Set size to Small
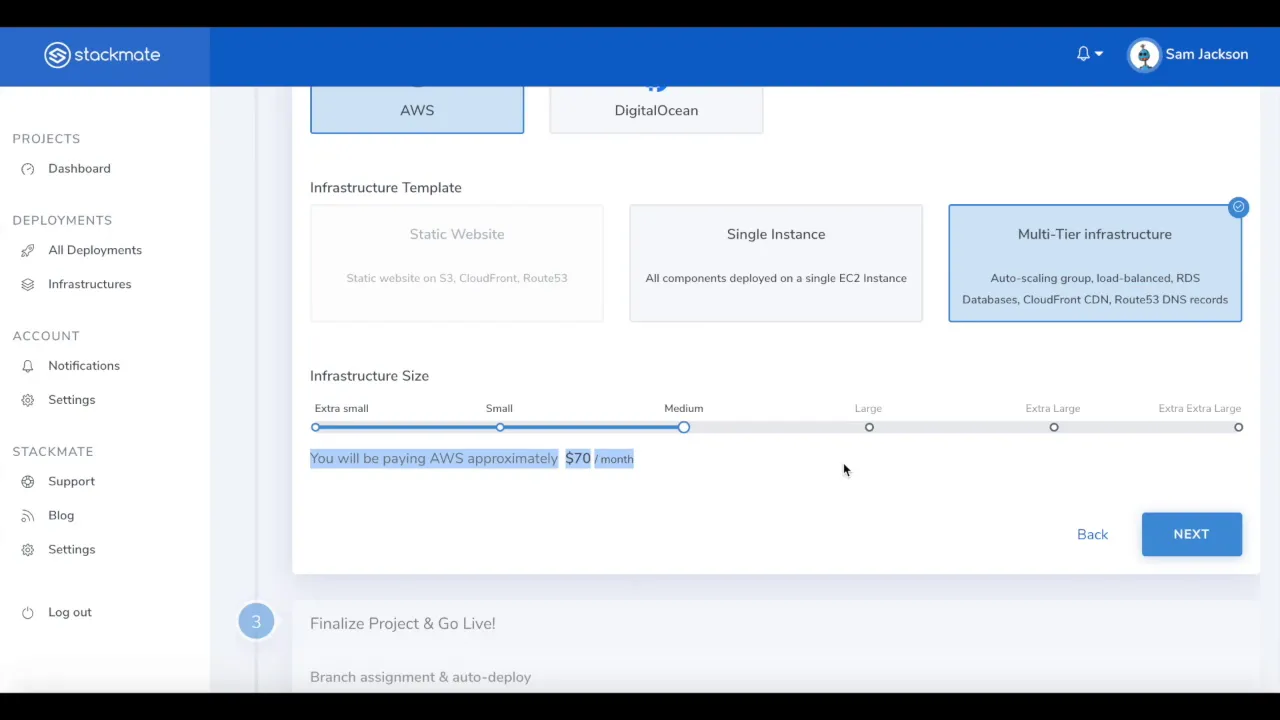The height and width of the screenshot is (720, 1280). [500, 427]
